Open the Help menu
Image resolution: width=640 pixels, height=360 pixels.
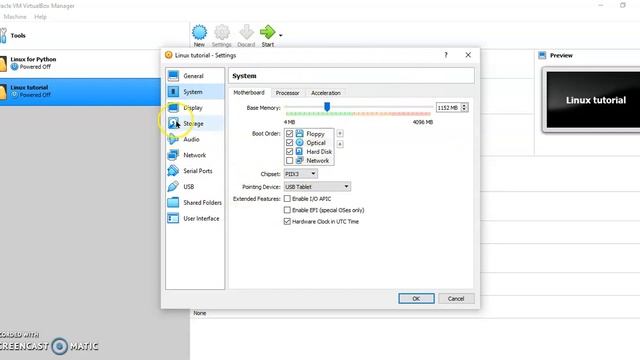[40, 17]
